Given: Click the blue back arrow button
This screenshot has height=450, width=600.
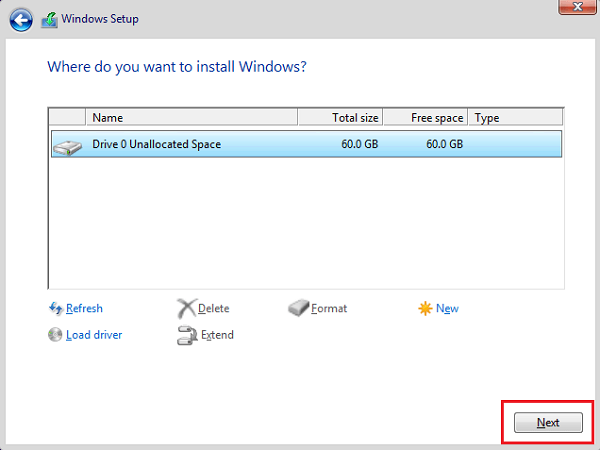Looking at the screenshot, I should [22, 19].
